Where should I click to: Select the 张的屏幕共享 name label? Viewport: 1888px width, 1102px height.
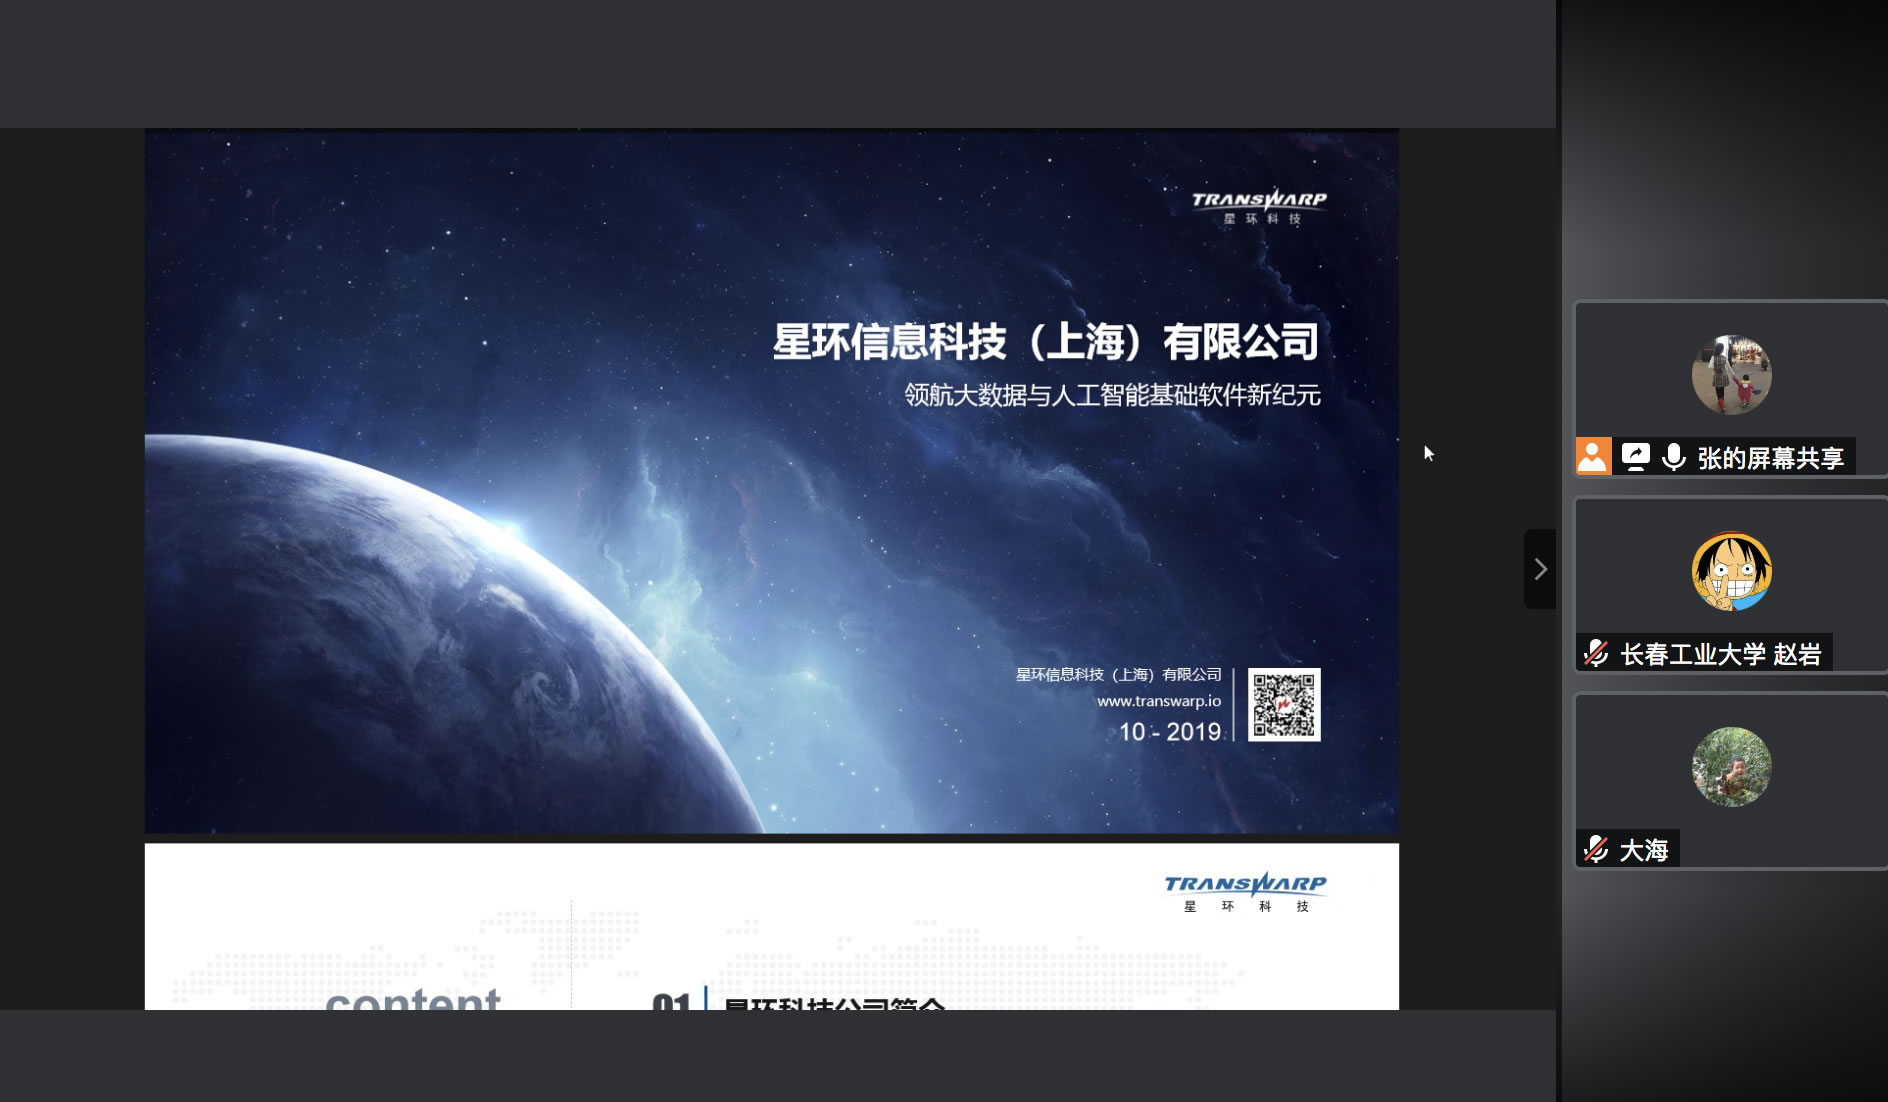[x=1770, y=458]
